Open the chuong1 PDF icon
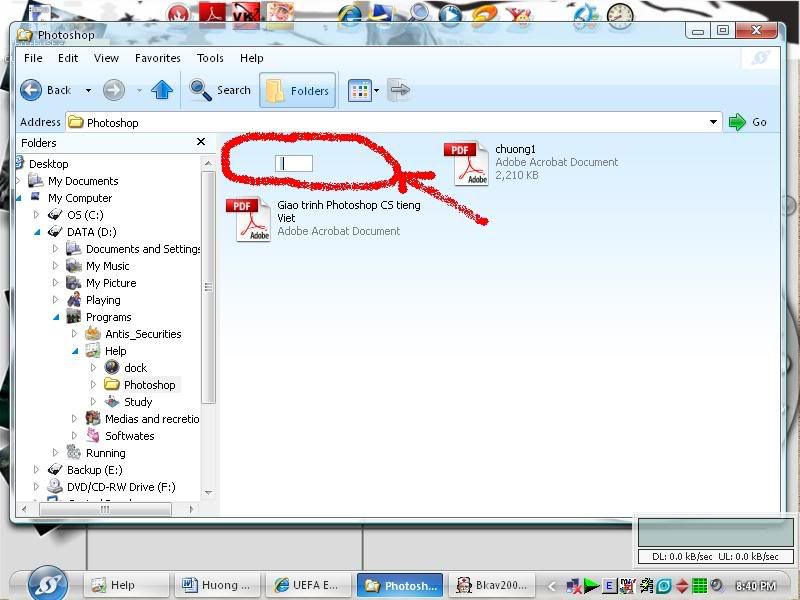The height and width of the screenshot is (600, 800). point(466,163)
